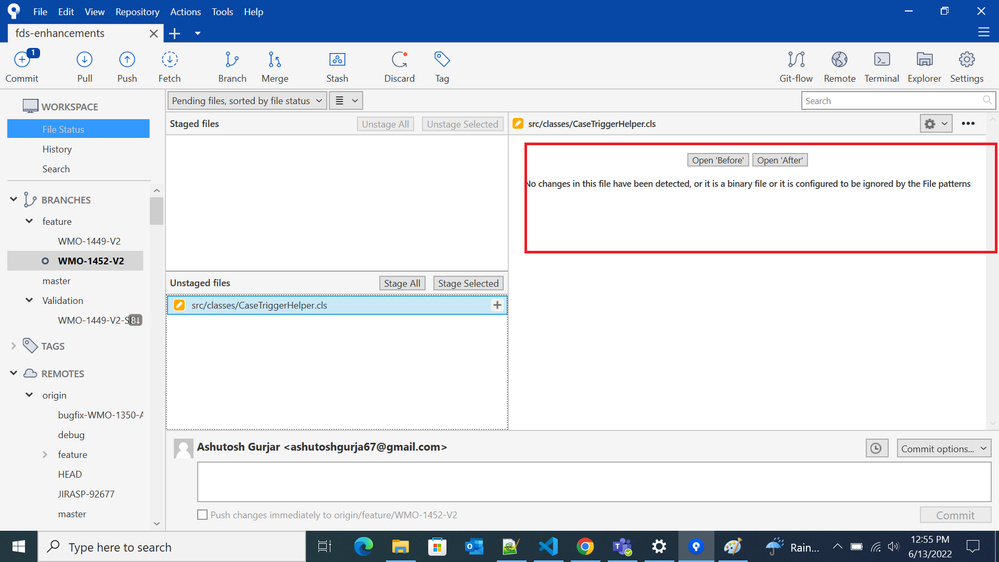Stage CaseTriggerHelper.cls with the plus icon
The image size is (999, 562).
(x=497, y=305)
